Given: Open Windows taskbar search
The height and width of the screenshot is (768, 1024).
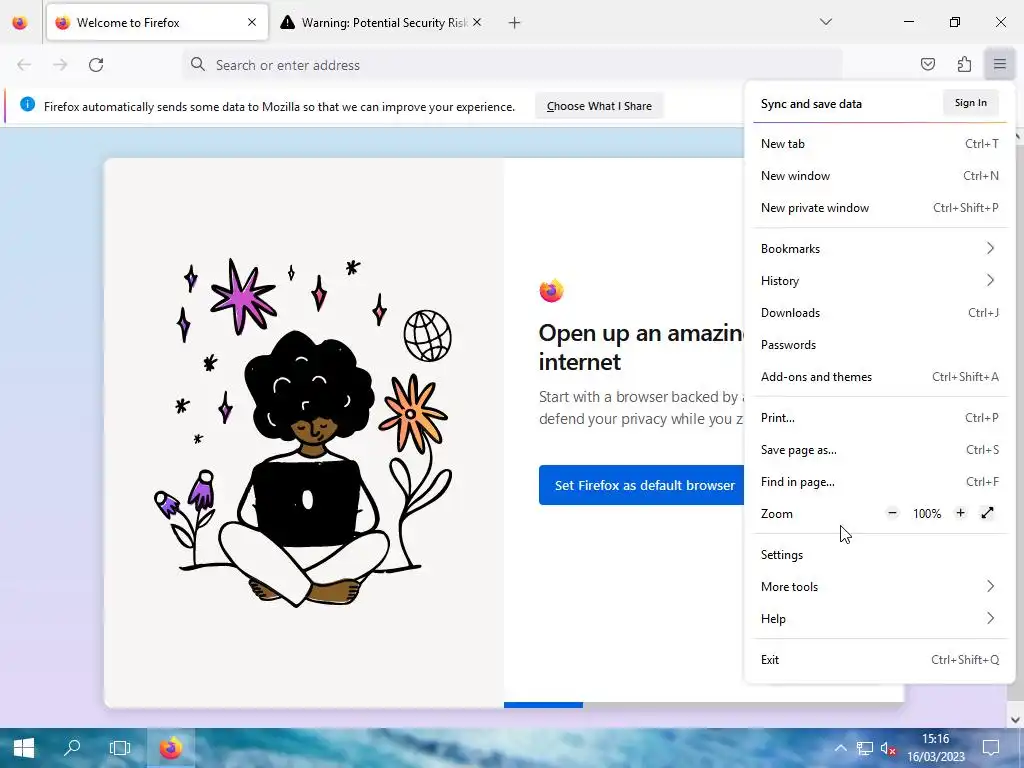Looking at the screenshot, I should click(72, 748).
